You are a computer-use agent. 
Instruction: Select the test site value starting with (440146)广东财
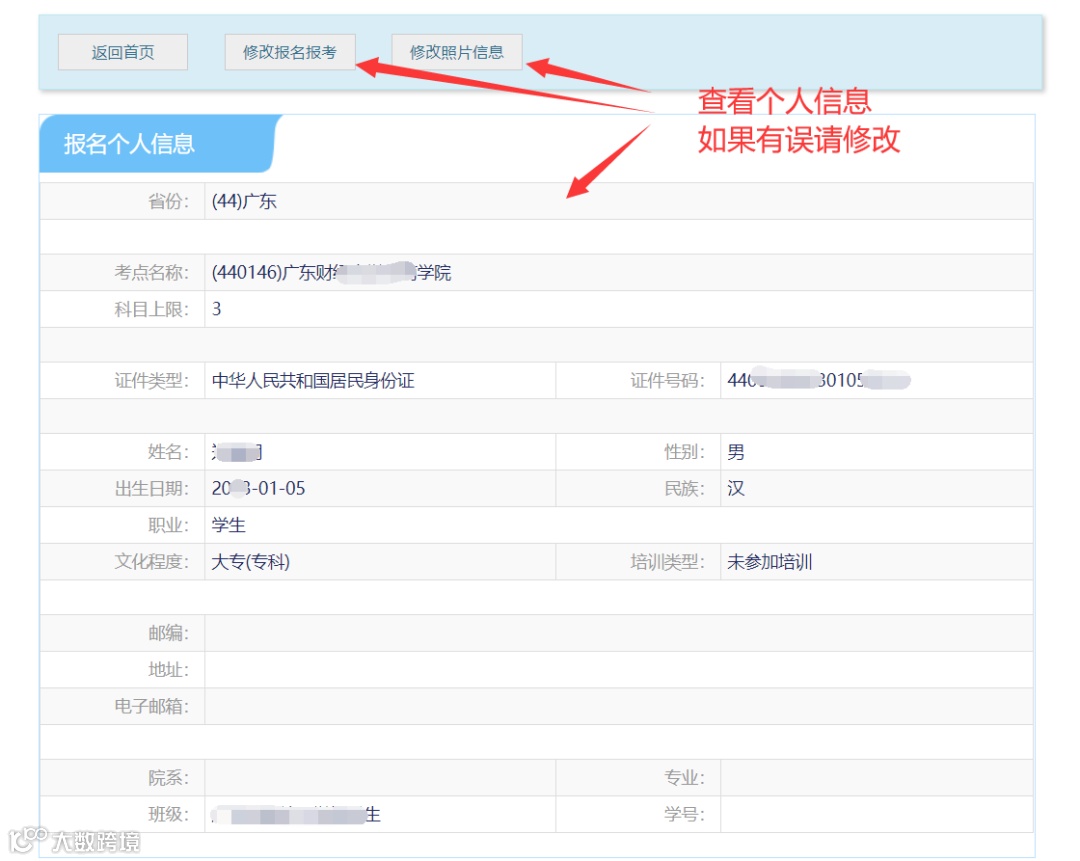(x=331, y=273)
